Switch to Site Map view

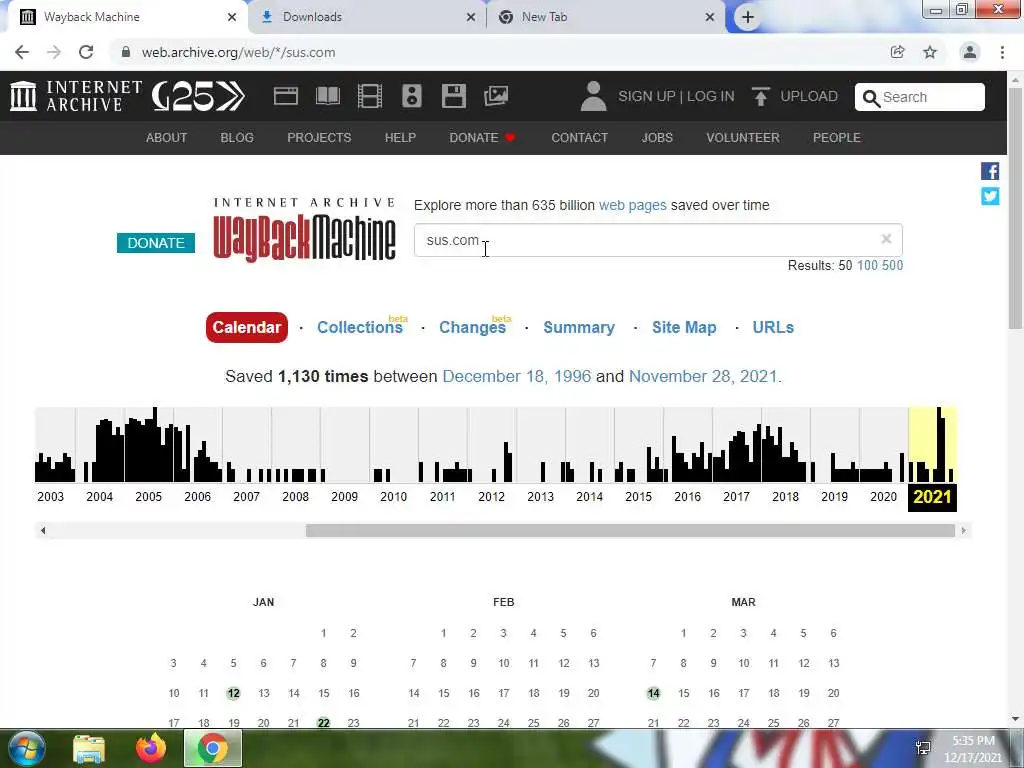click(684, 327)
